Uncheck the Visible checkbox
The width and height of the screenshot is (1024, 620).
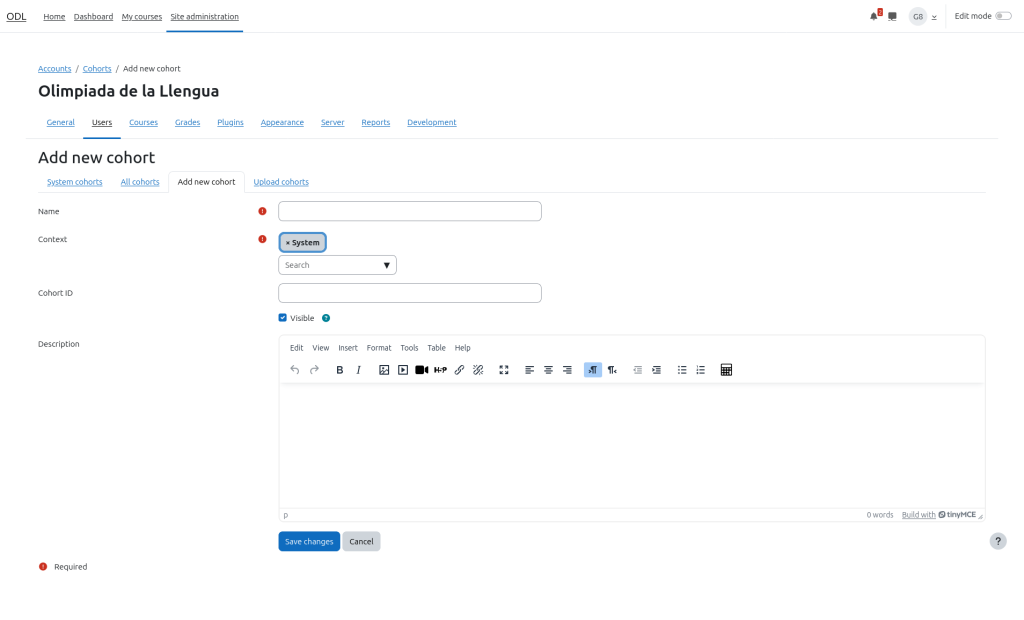[x=283, y=318]
